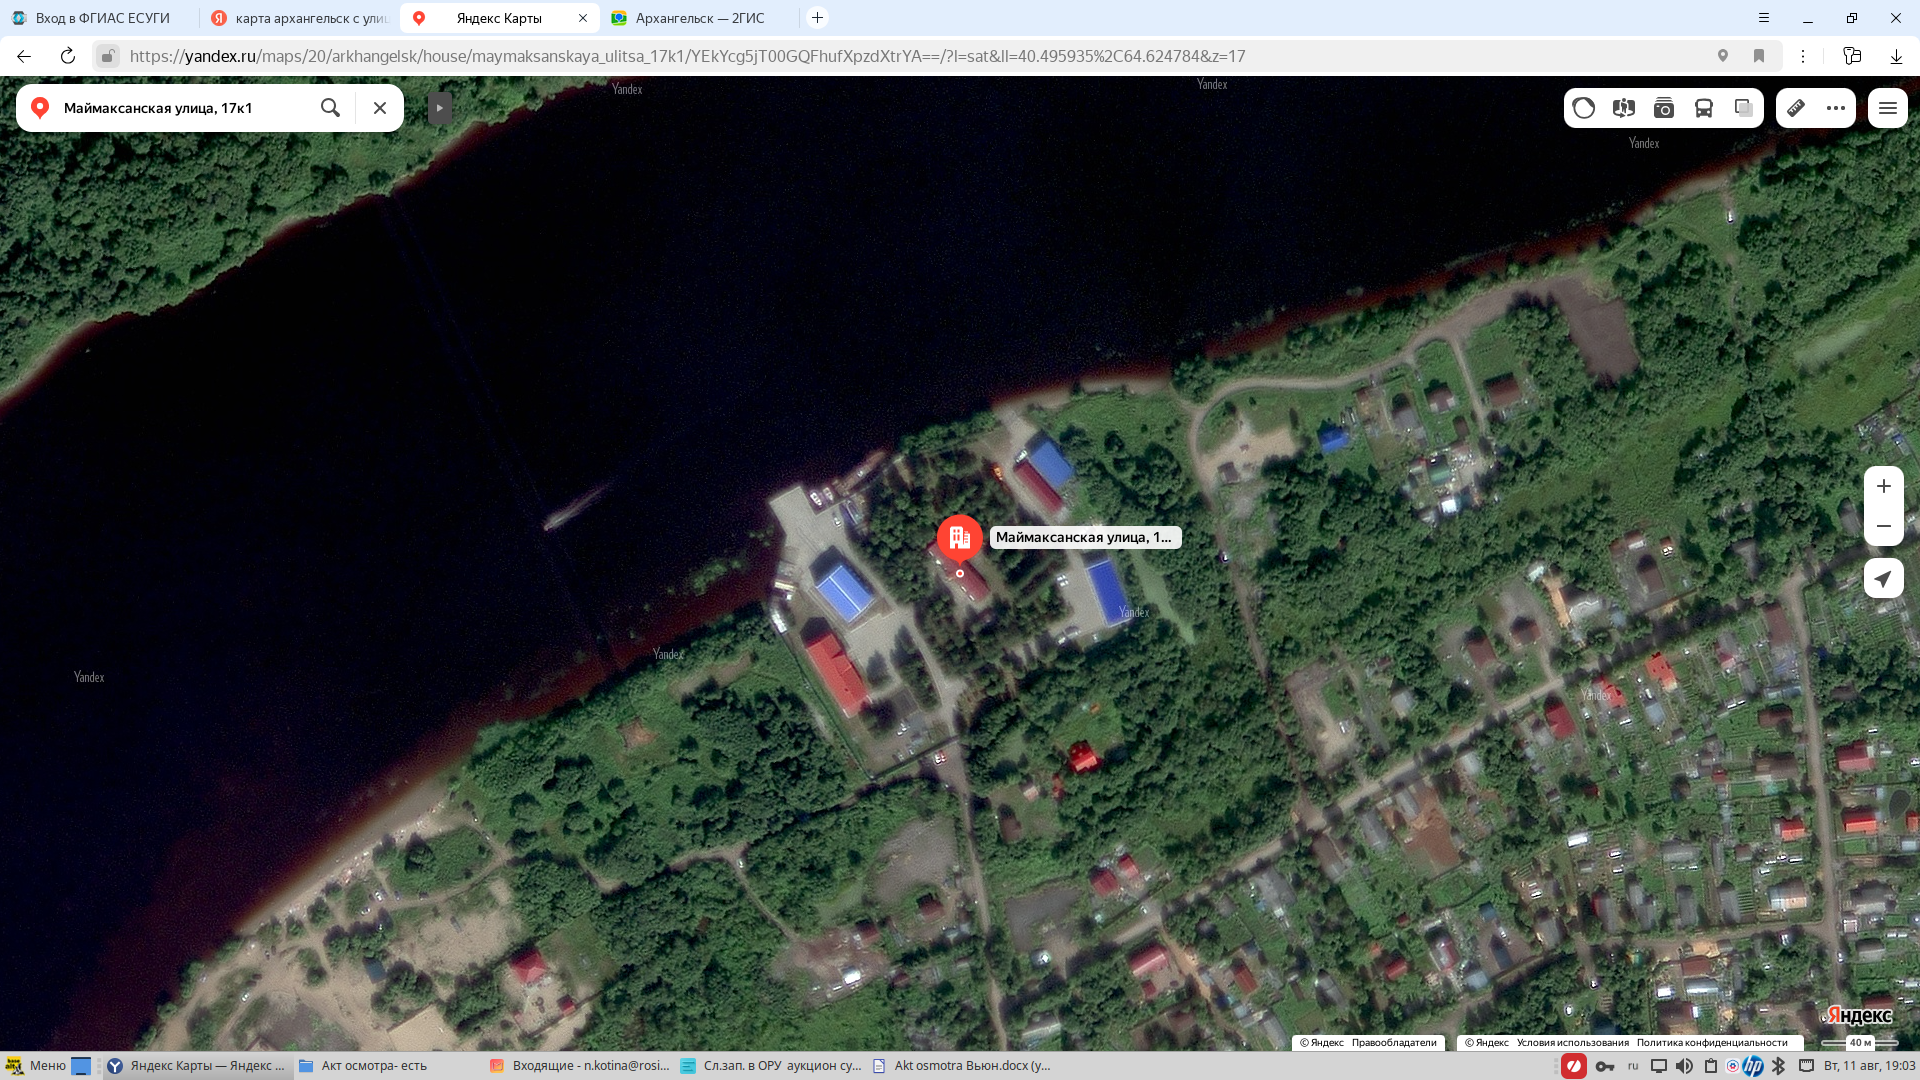The image size is (1920, 1080).
Task: Switch to Яндекс Карты taskbar window
Action: (197, 1066)
